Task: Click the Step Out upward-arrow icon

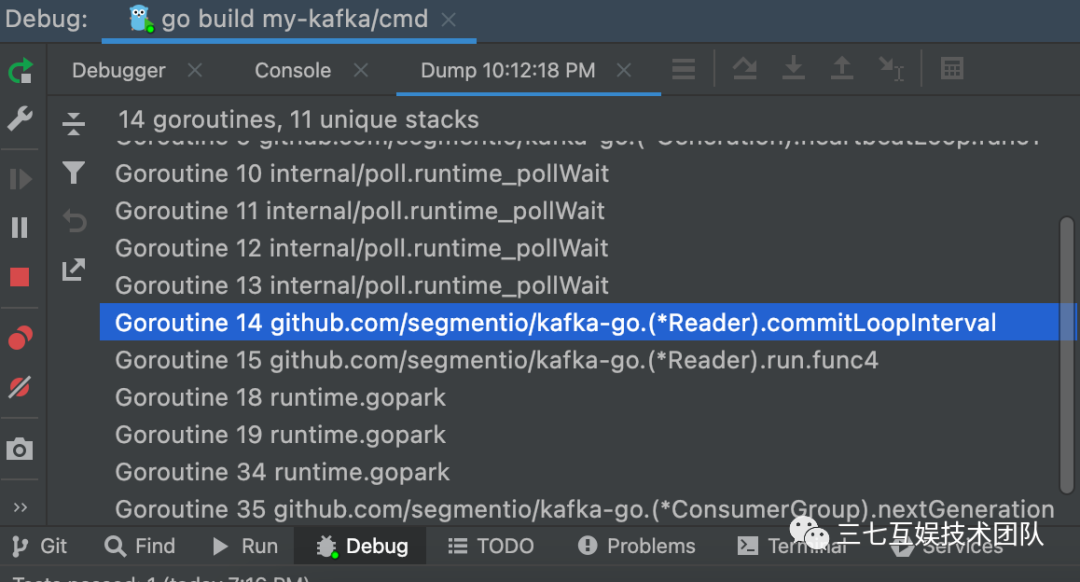Action: pos(842,69)
